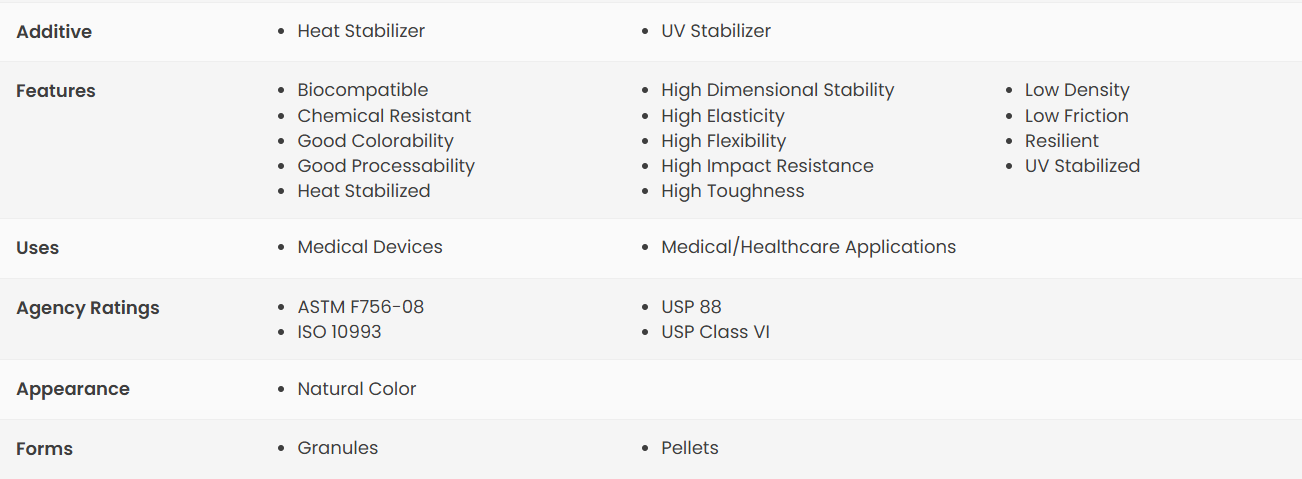The height and width of the screenshot is (479, 1302).
Task: Click the Agency Ratings row label
Action: [x=88, y=308]
